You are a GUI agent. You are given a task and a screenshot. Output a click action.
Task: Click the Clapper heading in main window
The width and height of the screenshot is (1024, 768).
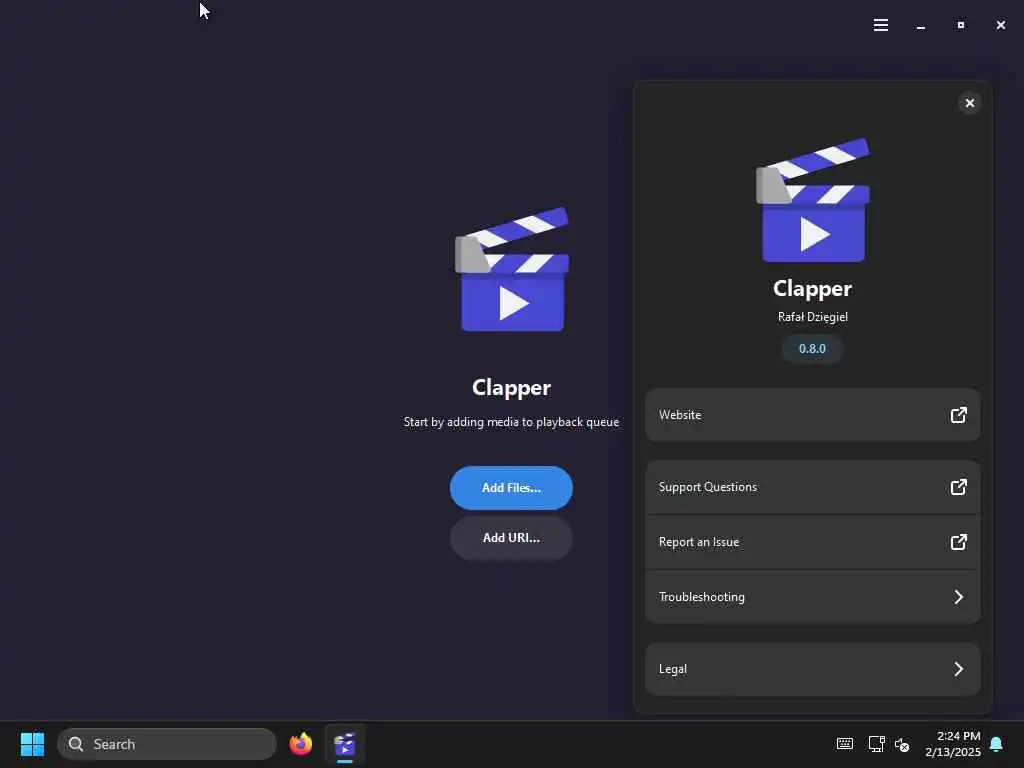pyautogui.click(x=511, y=388)
